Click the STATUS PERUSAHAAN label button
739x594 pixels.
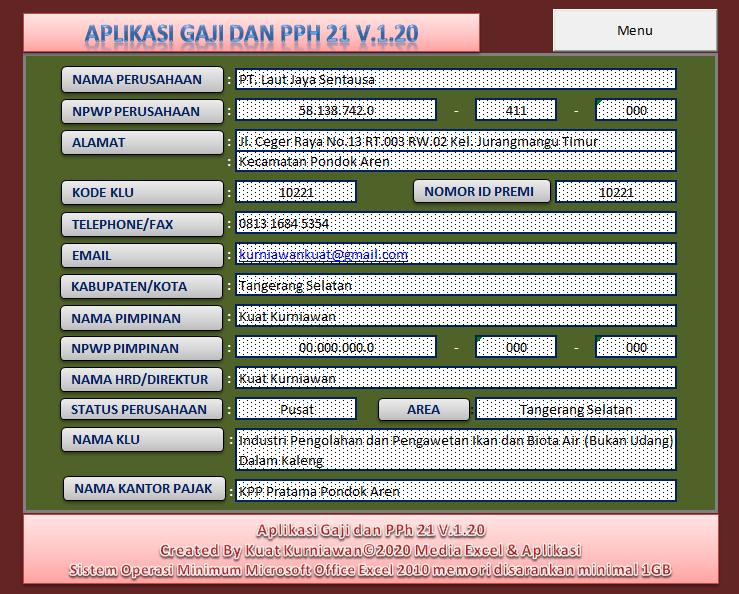click(x=141, y=409)
